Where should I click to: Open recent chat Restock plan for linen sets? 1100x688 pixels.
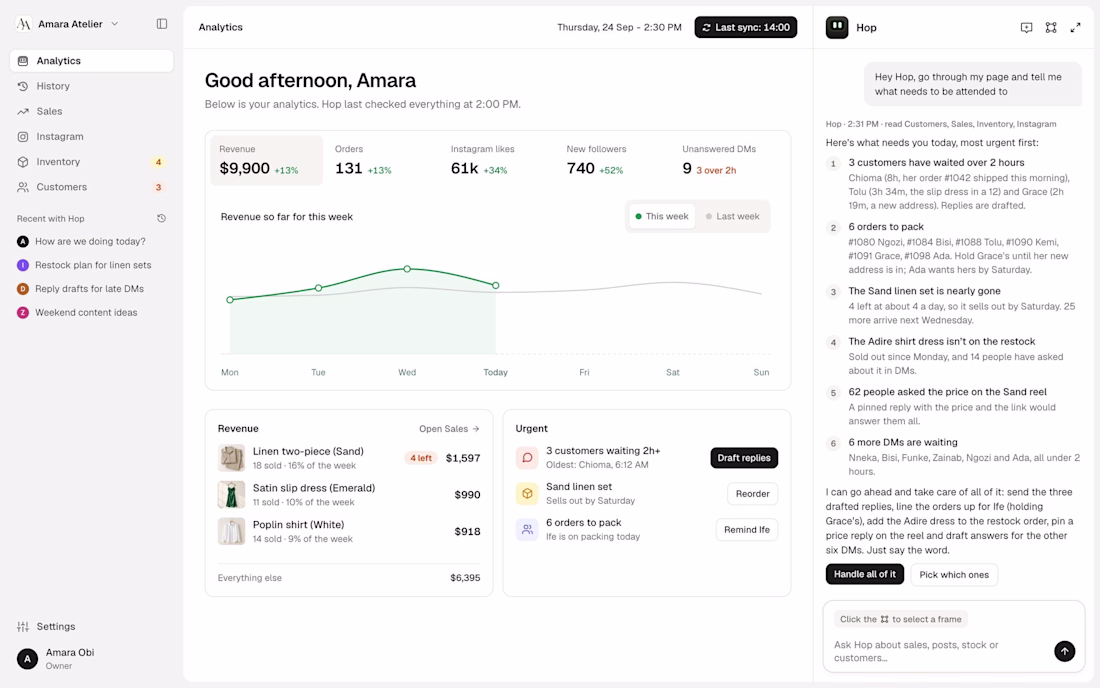tap(92, 265)
